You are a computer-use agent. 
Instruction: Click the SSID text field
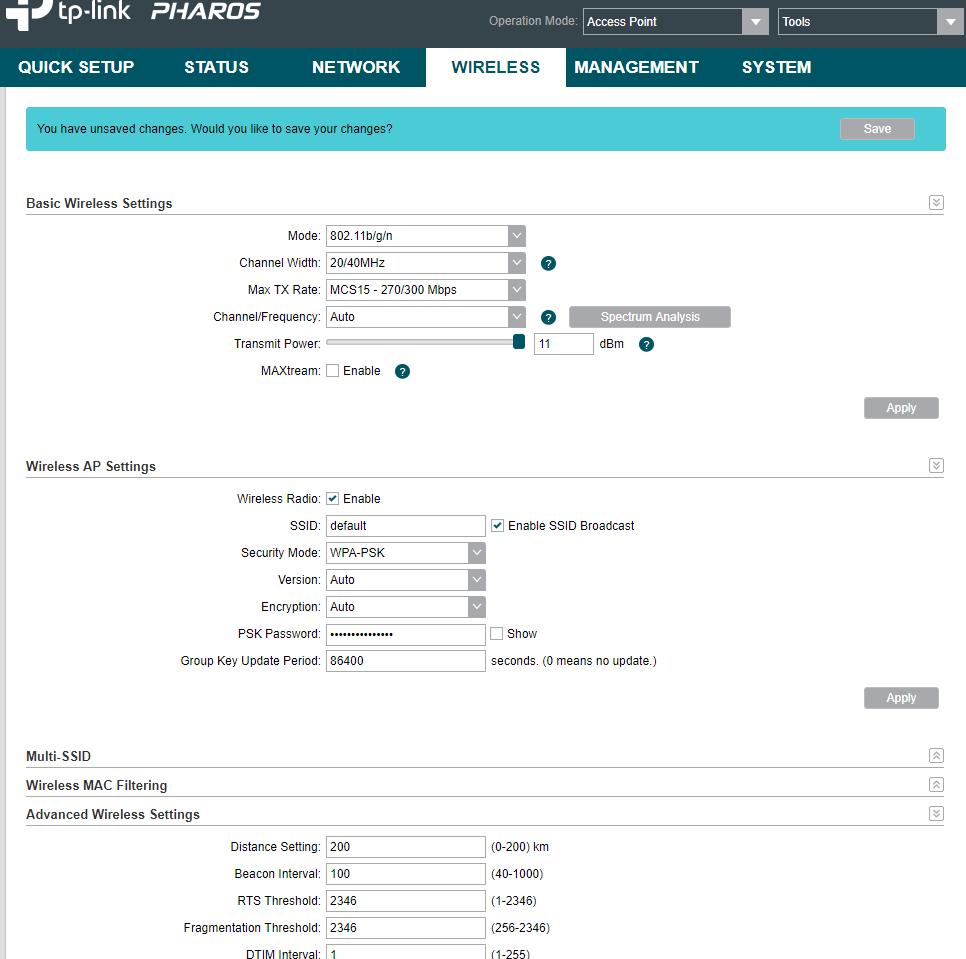(405, 526)
